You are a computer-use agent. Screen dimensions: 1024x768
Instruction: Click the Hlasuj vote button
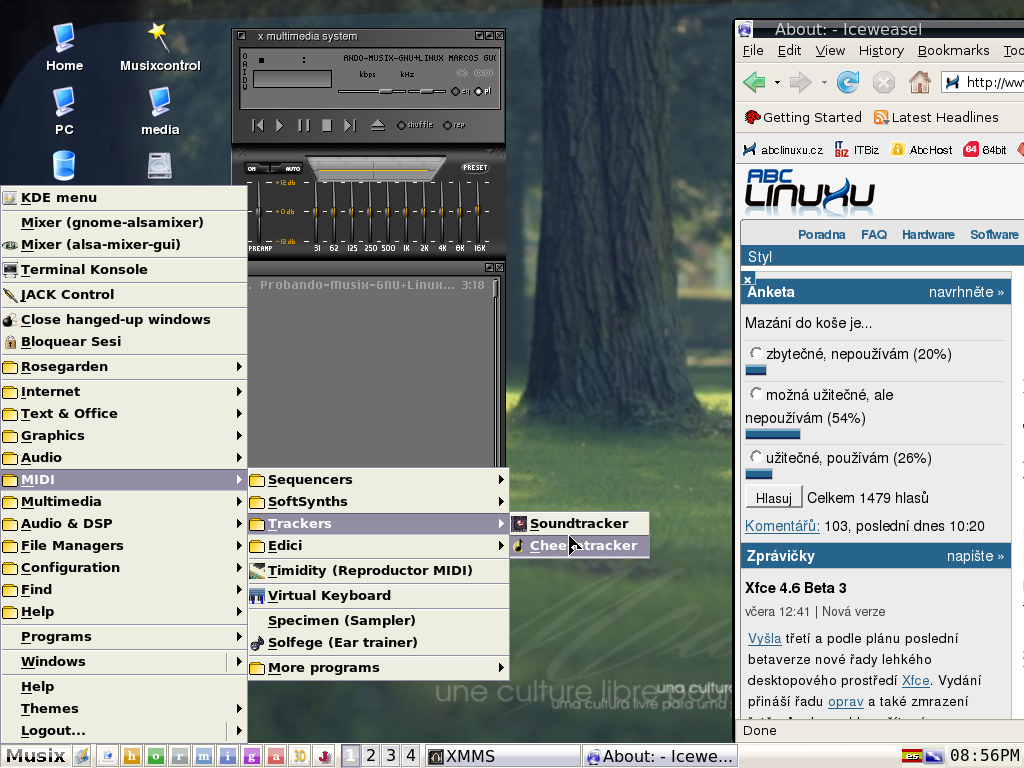coord(774,498)
